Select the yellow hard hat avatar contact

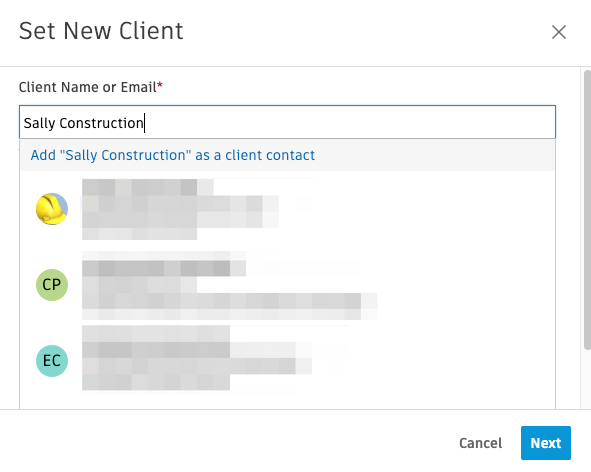point(52,209)
